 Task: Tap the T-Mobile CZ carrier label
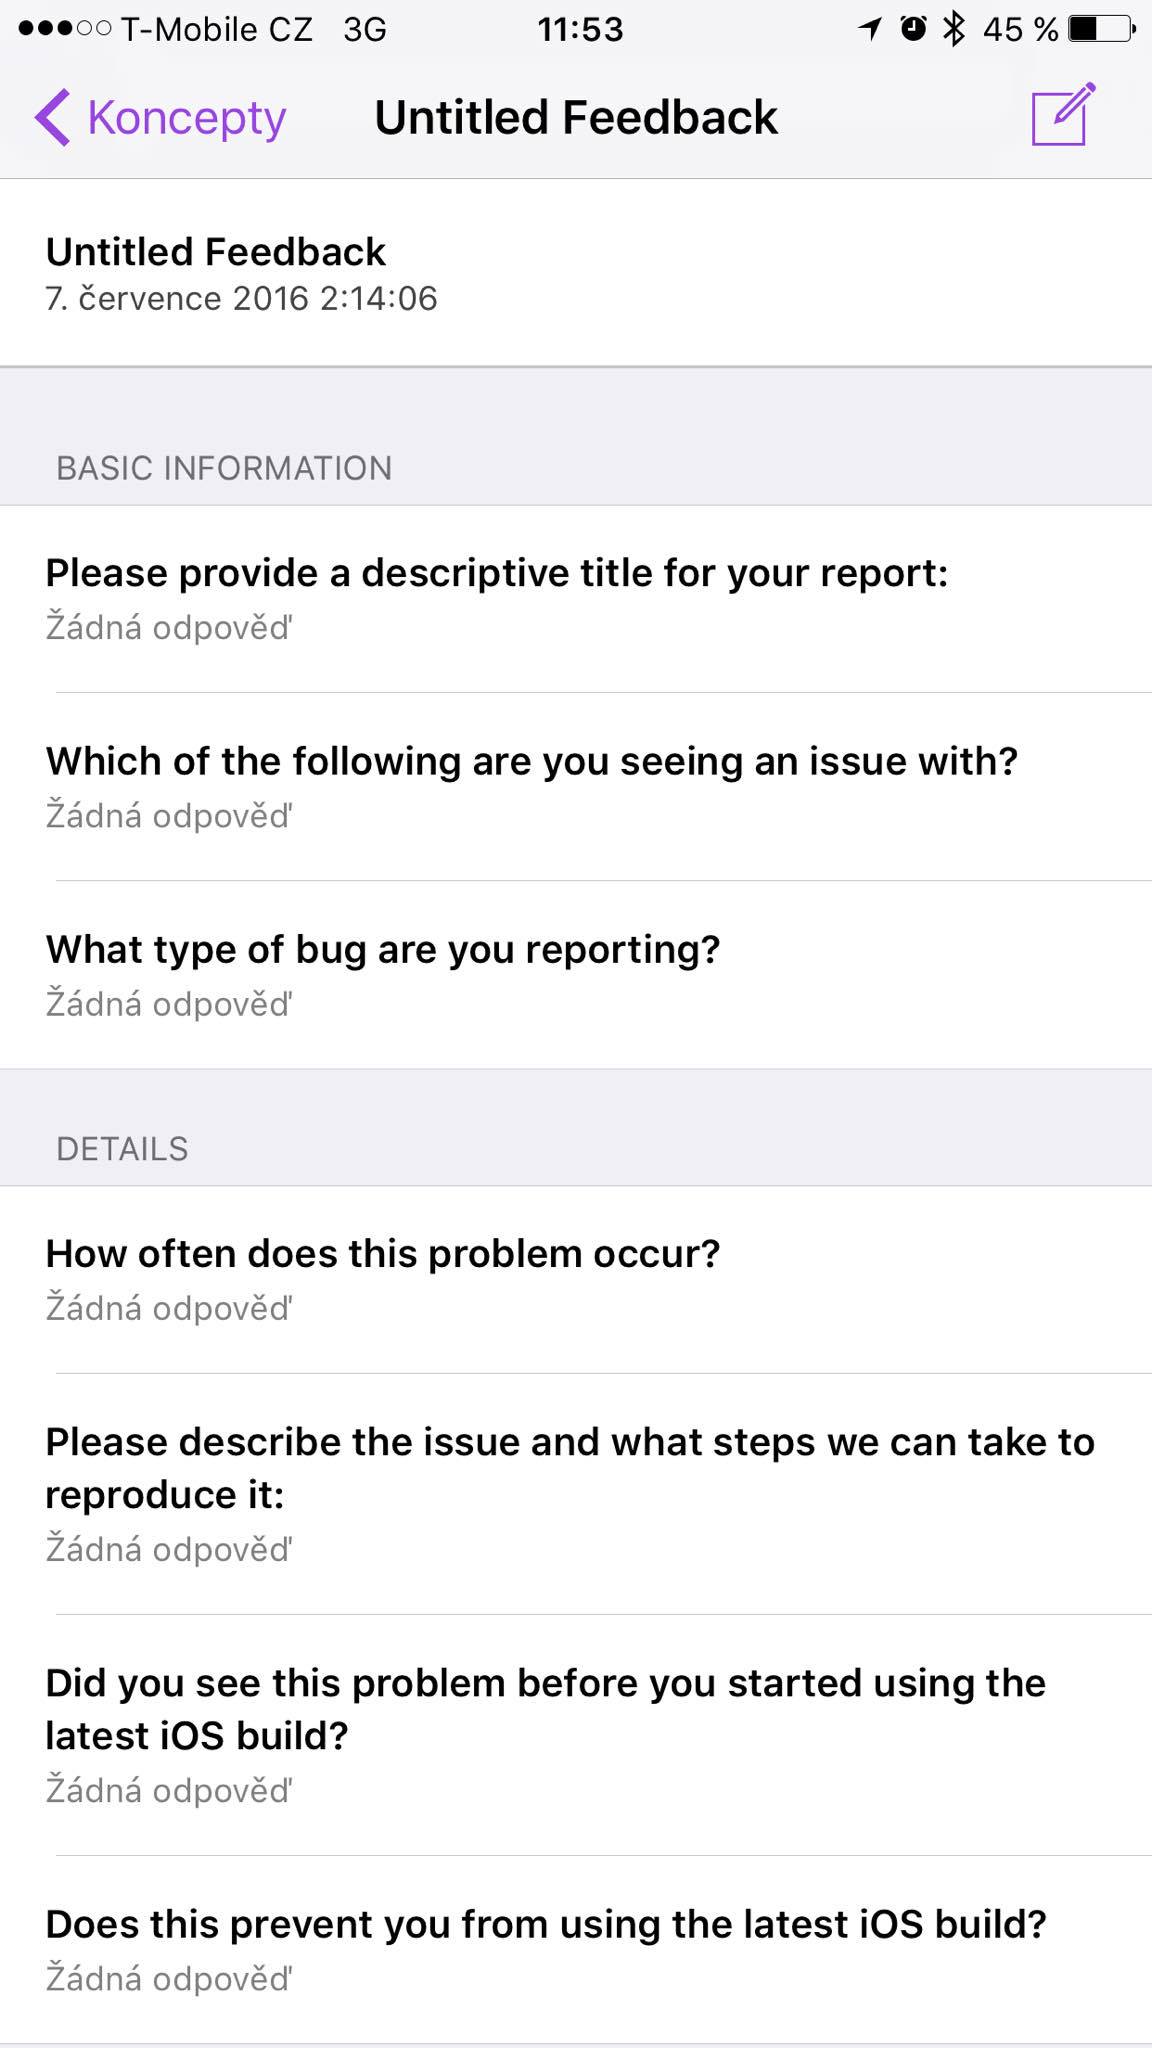point(217,29)
